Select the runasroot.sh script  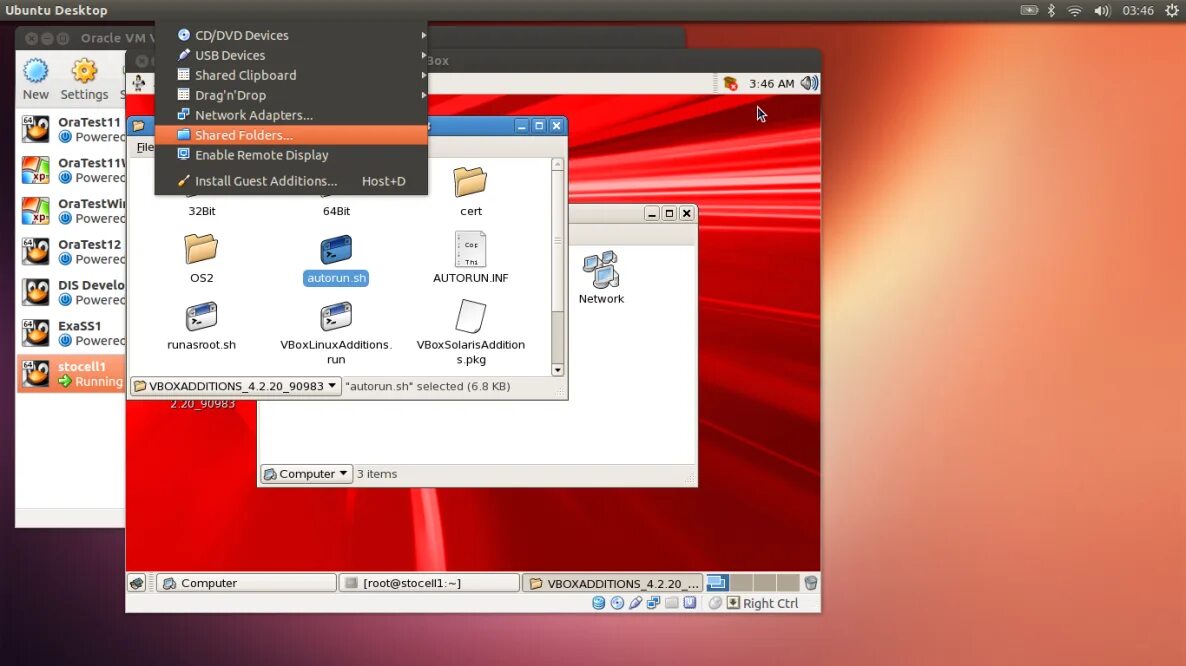[x=201, y=326]
